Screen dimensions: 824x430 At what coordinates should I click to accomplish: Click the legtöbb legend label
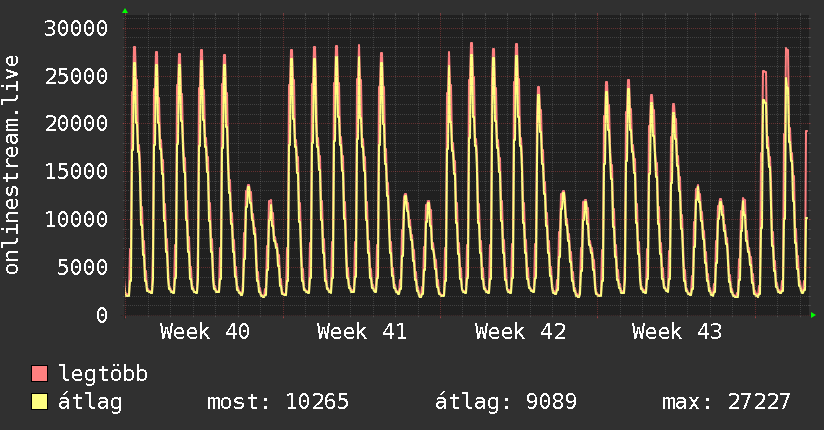[x=103, y=374]
